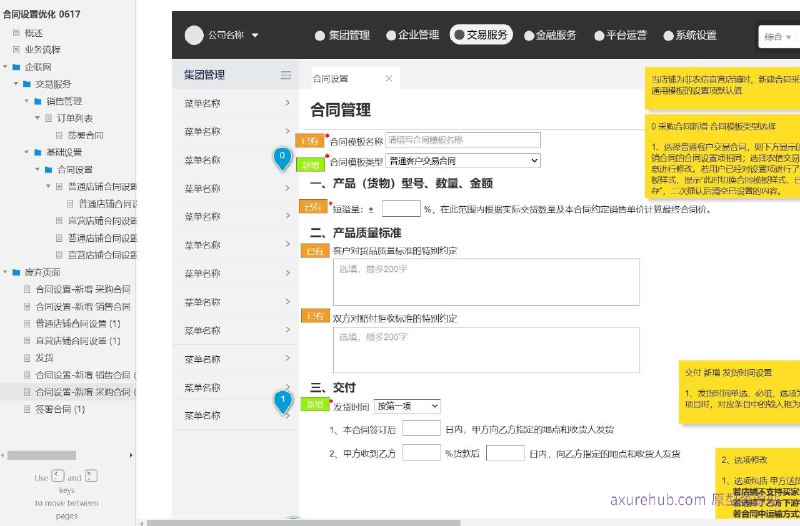Click the page icon beside 概述
Screen dimensions: 800x526
[16, 33]
